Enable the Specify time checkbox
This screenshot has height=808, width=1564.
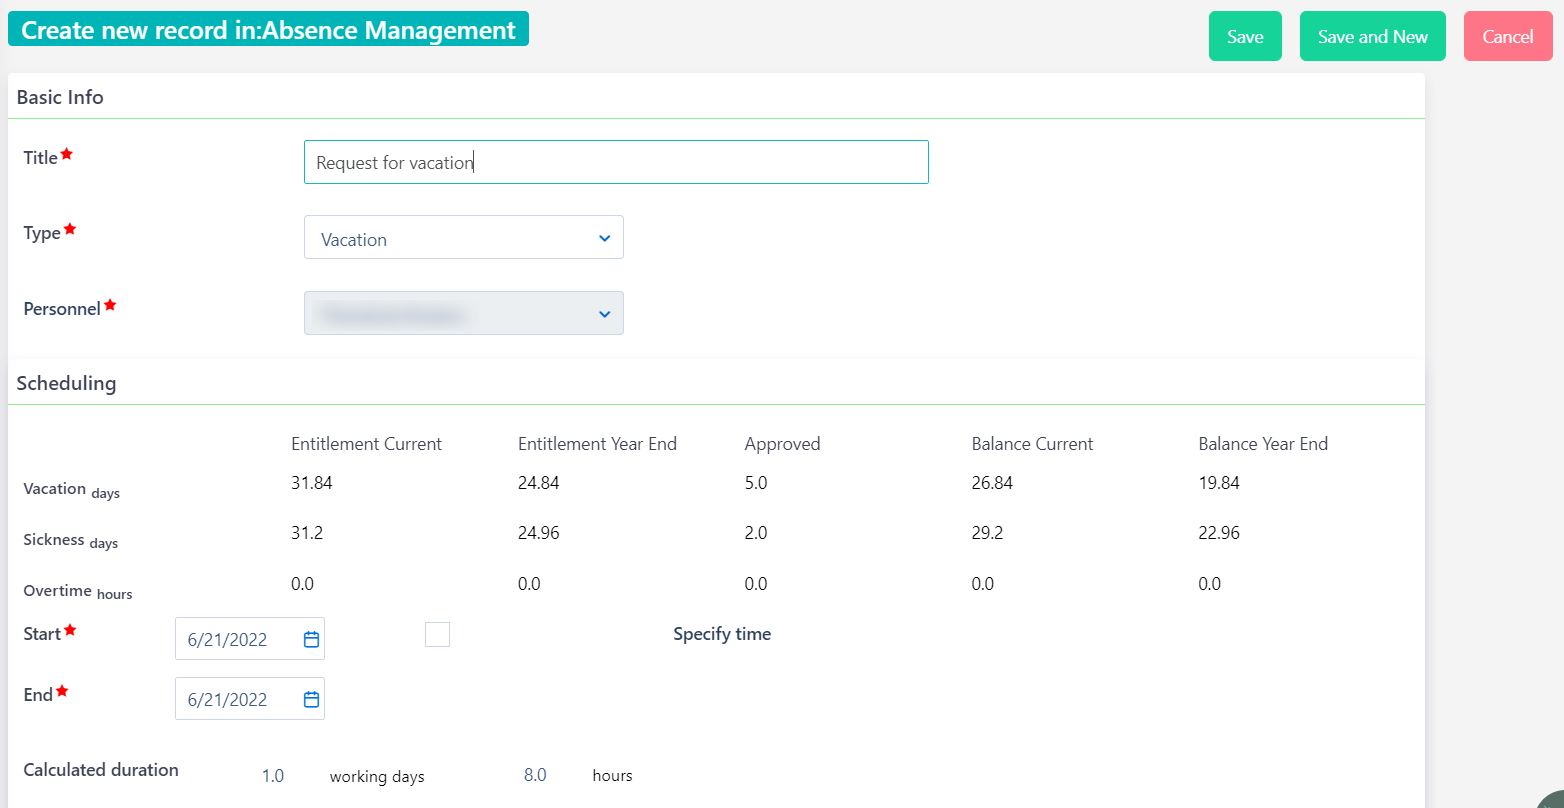point(437,634)
